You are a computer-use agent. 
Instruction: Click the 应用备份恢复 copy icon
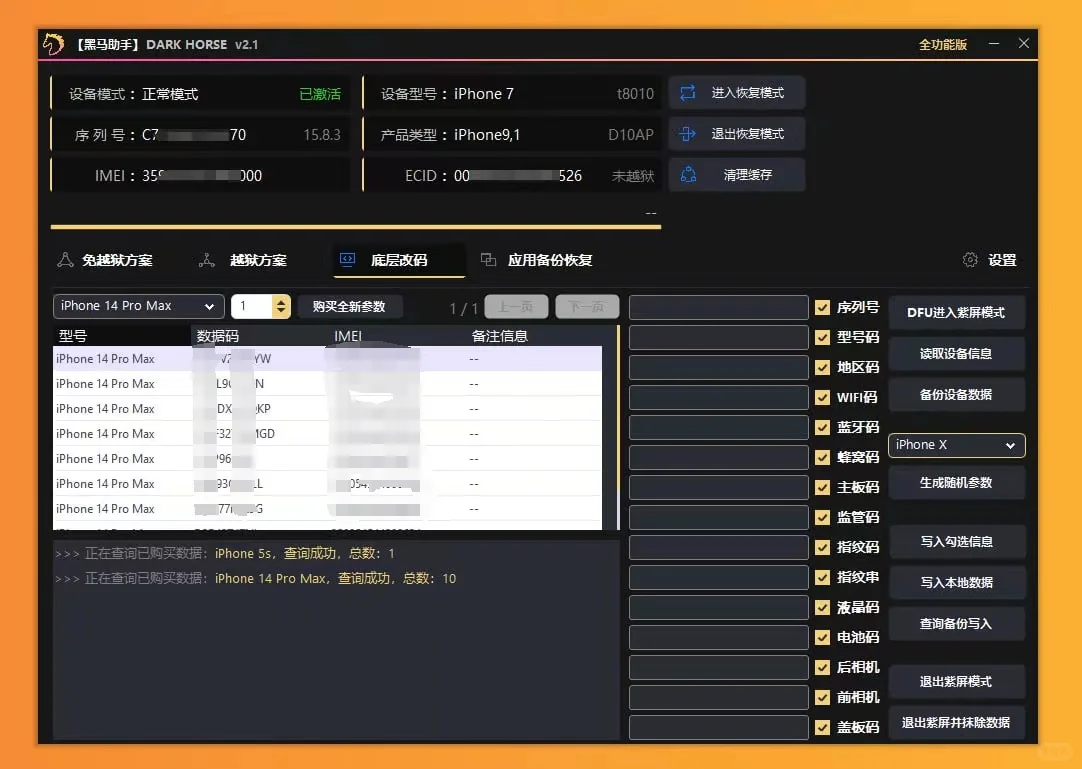488,260
